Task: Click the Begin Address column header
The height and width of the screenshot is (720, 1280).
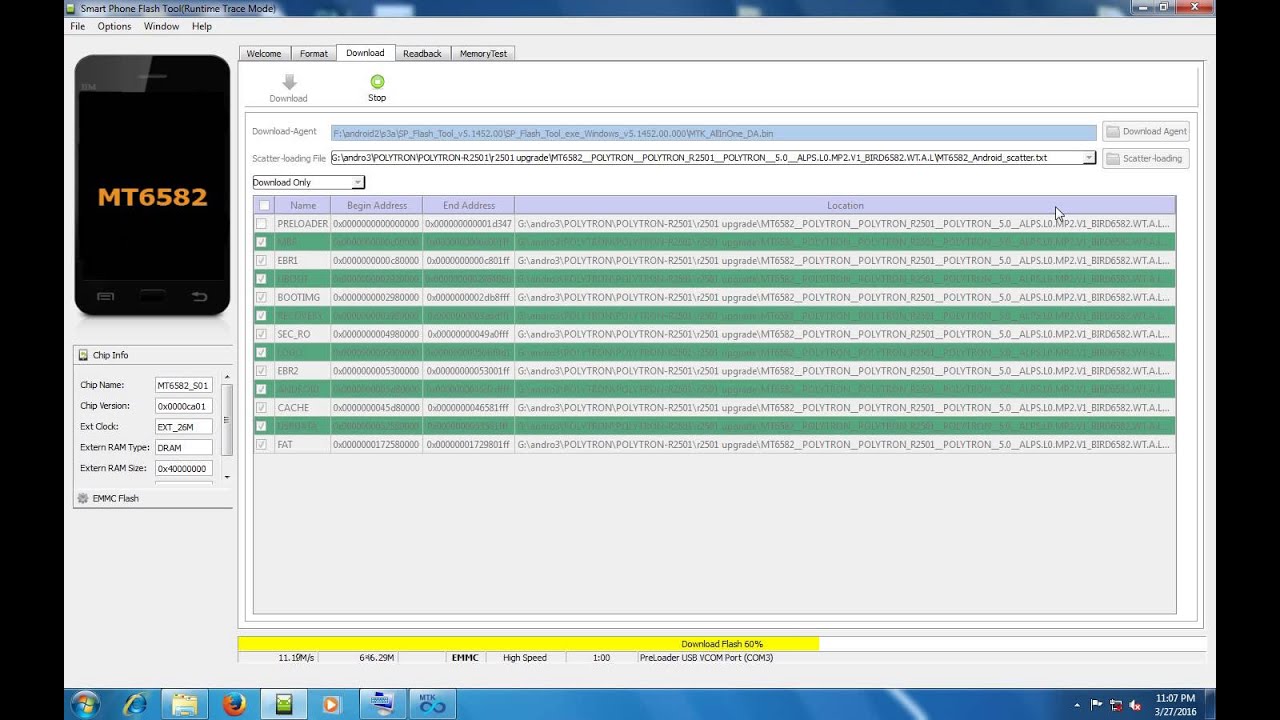Action: [376, 205]
